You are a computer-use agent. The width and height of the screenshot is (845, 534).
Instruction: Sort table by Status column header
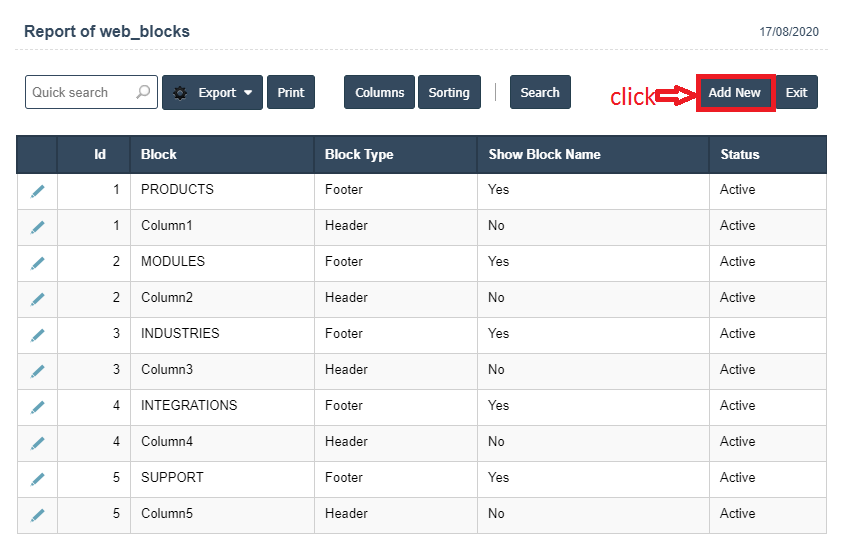pyautogui.click(x=740, y=154)
